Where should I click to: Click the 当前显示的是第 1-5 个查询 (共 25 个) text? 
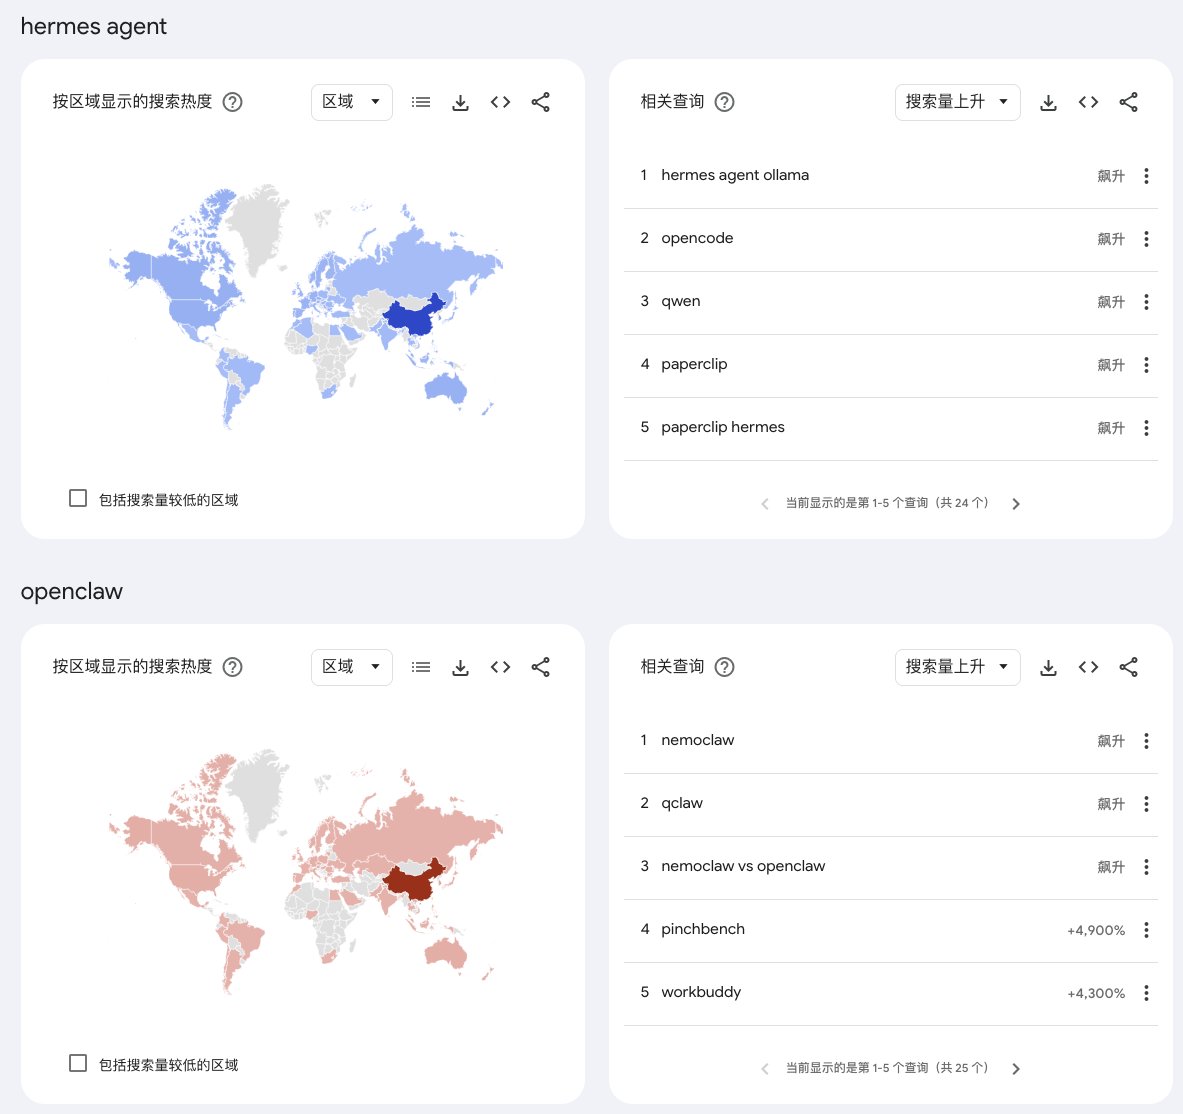tap(886, 1068)
